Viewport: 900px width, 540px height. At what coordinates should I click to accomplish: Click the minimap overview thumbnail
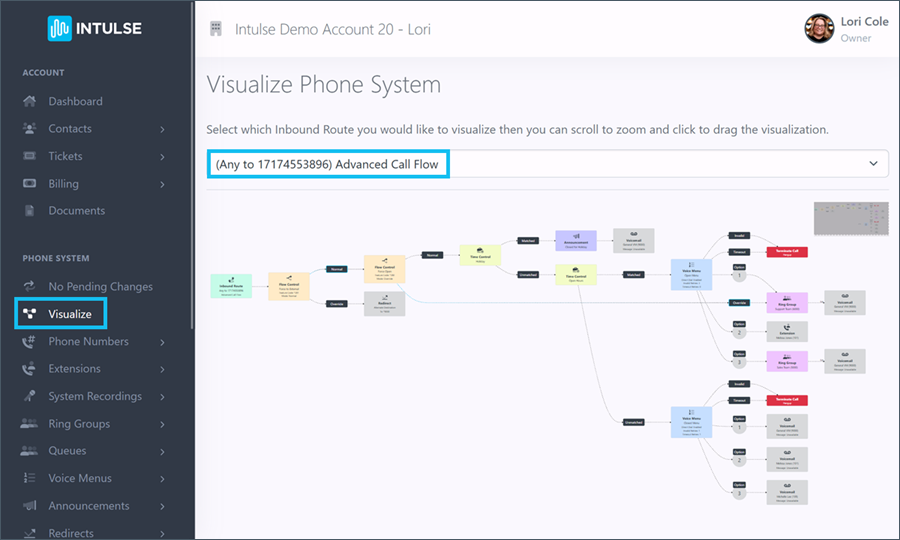point(851,218)
